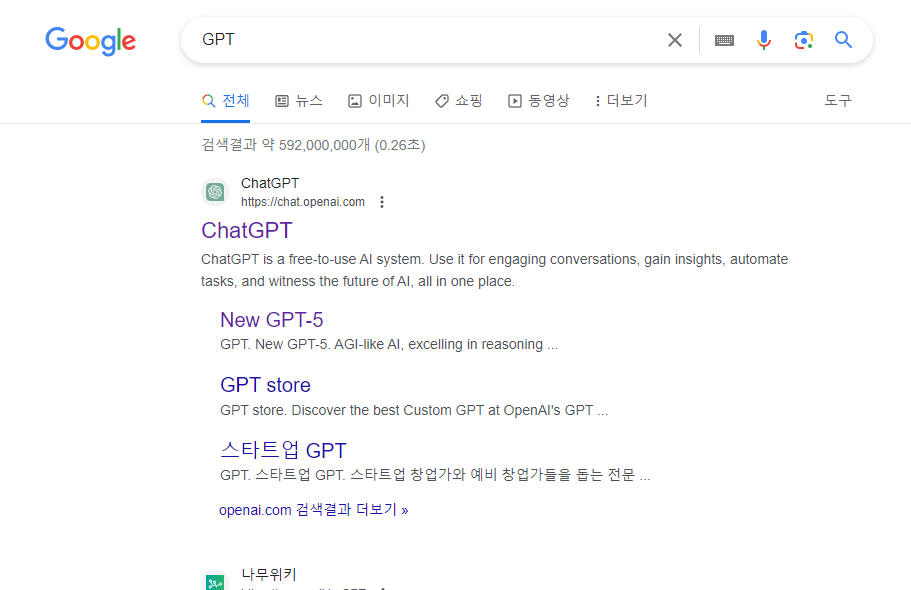
Task: Open the on-screen keyboard input tool
Action: point(724,40)
